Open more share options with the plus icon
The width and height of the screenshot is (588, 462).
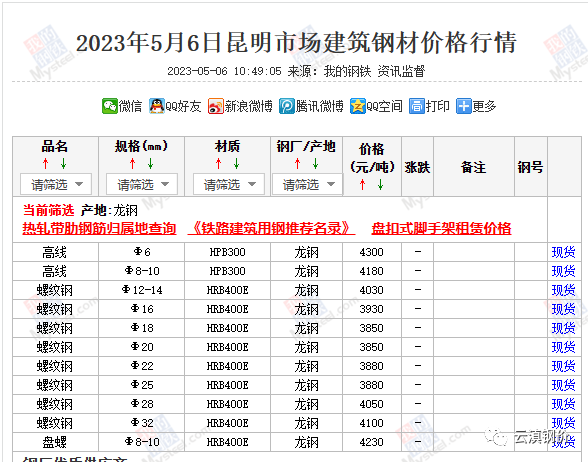pos(464,106)
